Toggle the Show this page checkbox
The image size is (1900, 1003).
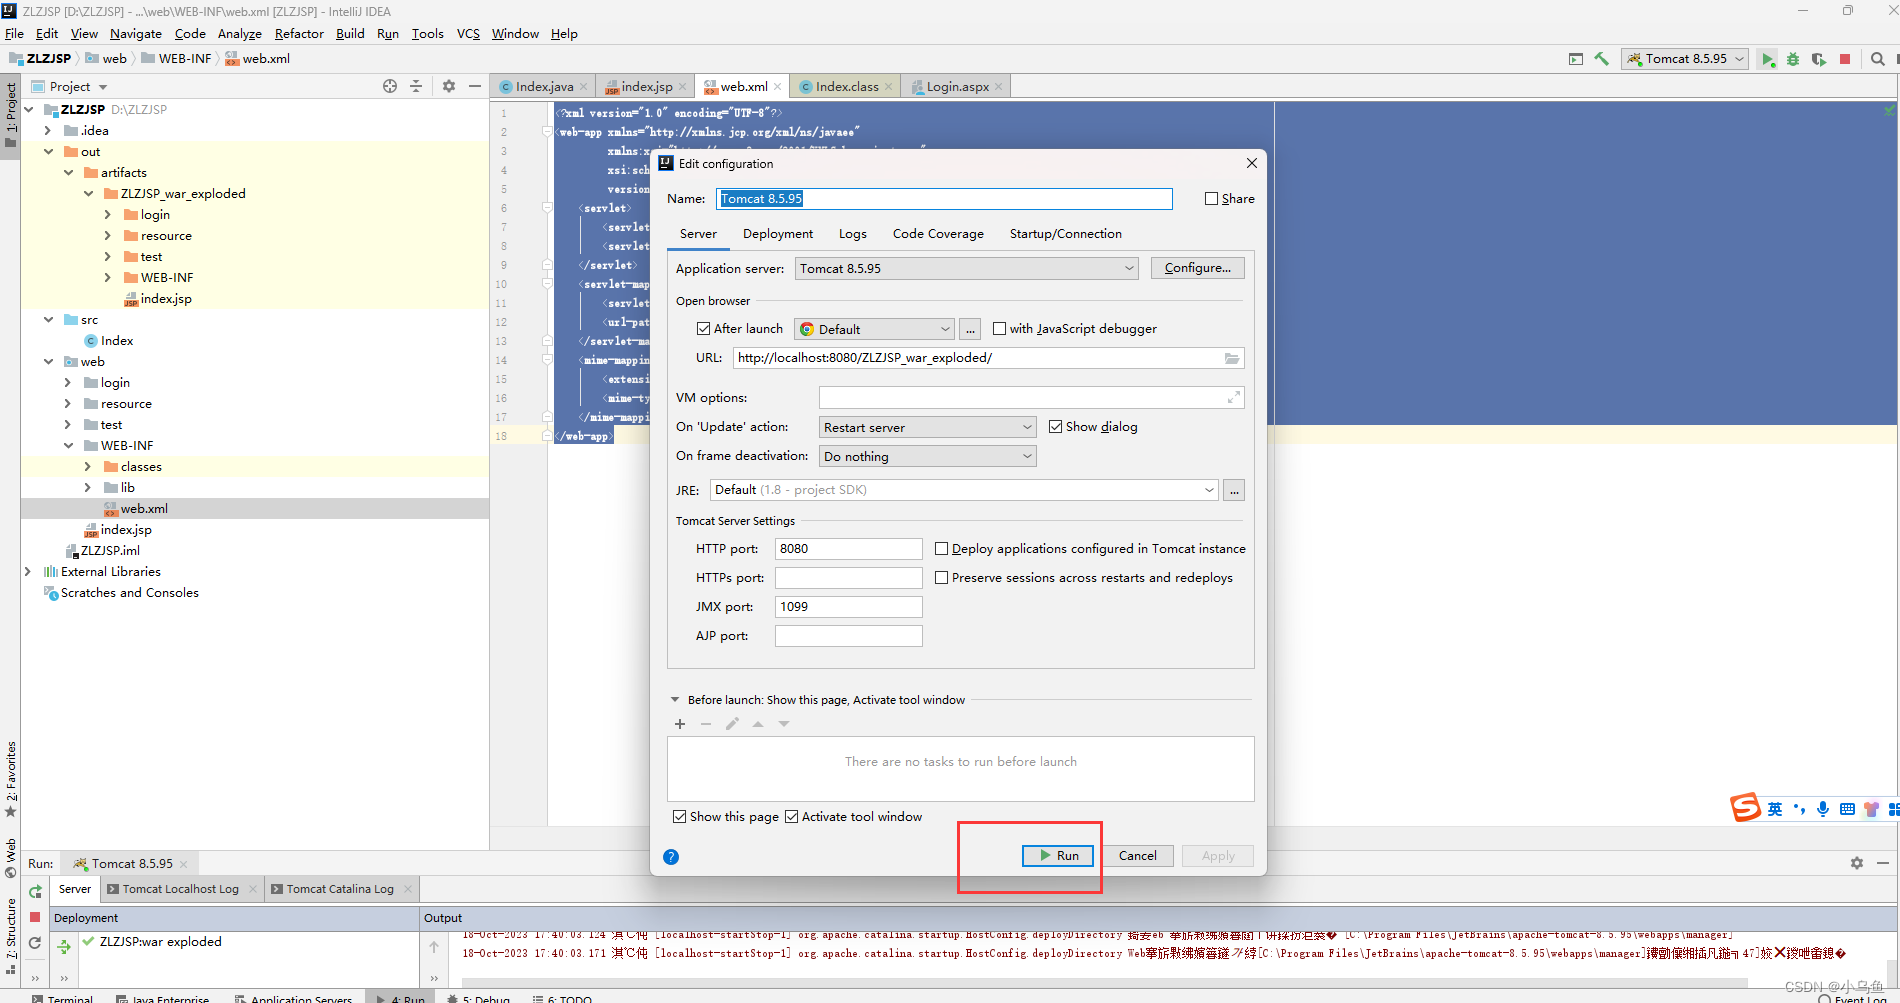[x=680, y=817]
